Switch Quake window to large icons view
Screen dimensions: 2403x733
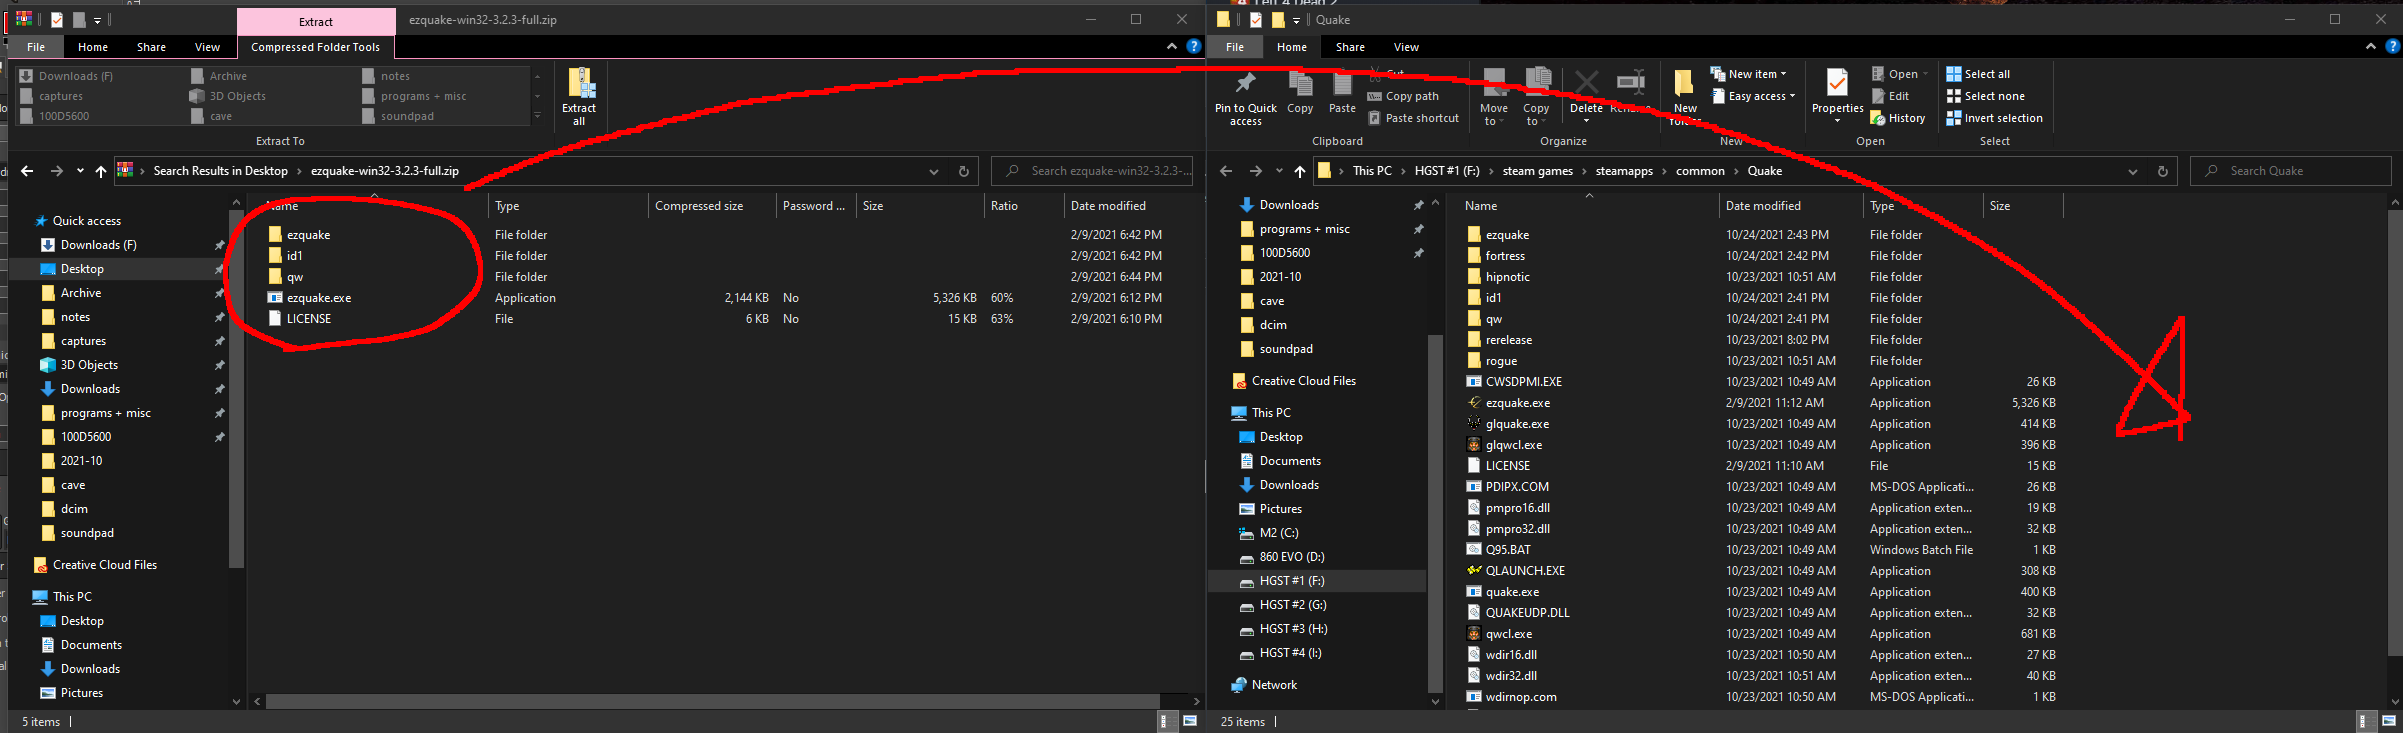point(2391,721)
